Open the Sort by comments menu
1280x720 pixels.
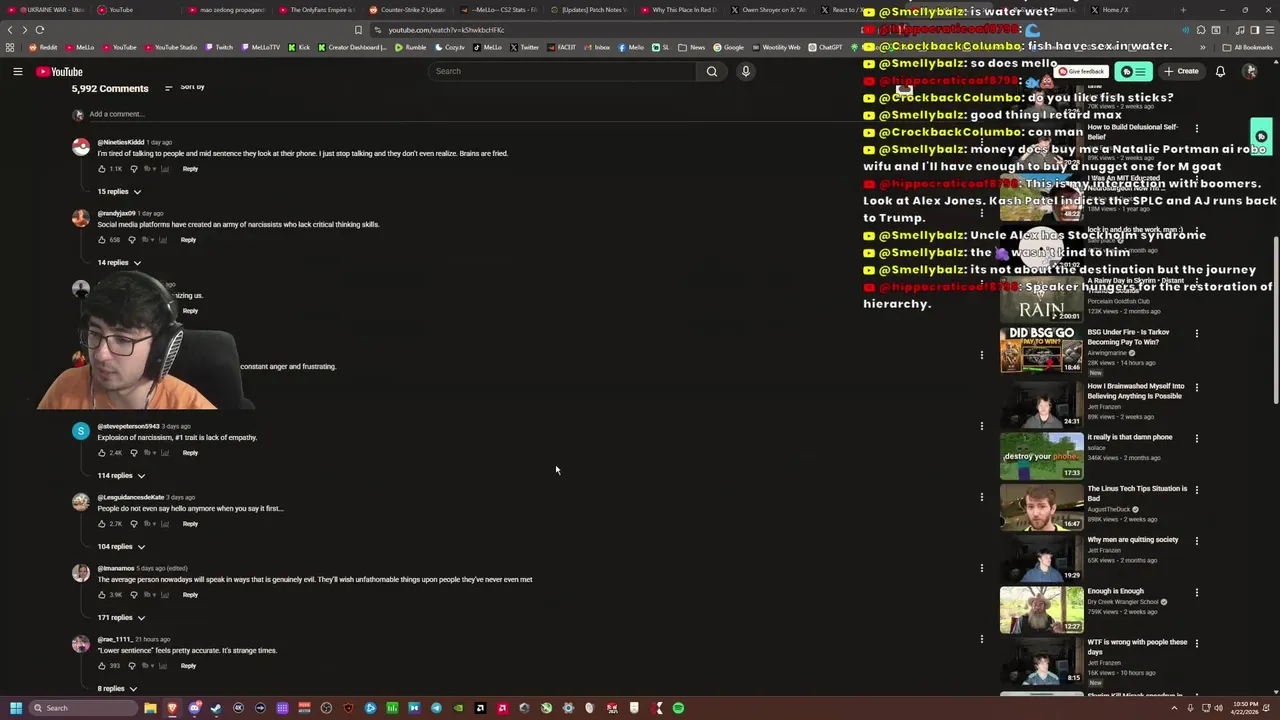184,87
